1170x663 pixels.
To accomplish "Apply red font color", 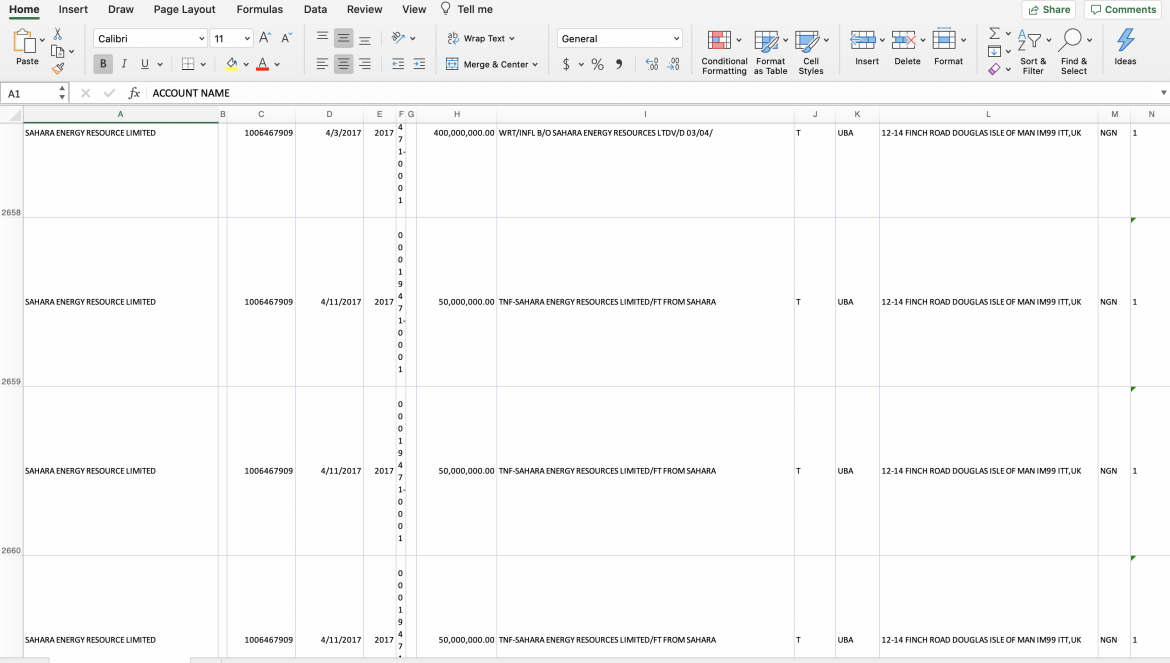I will coord(262,64).
